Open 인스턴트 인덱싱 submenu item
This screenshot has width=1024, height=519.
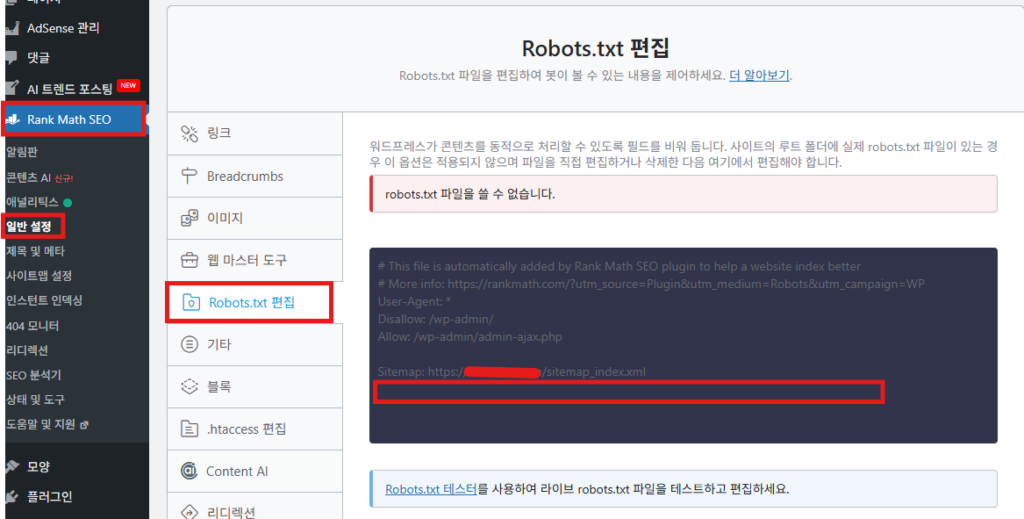click(x=44, y=300)
